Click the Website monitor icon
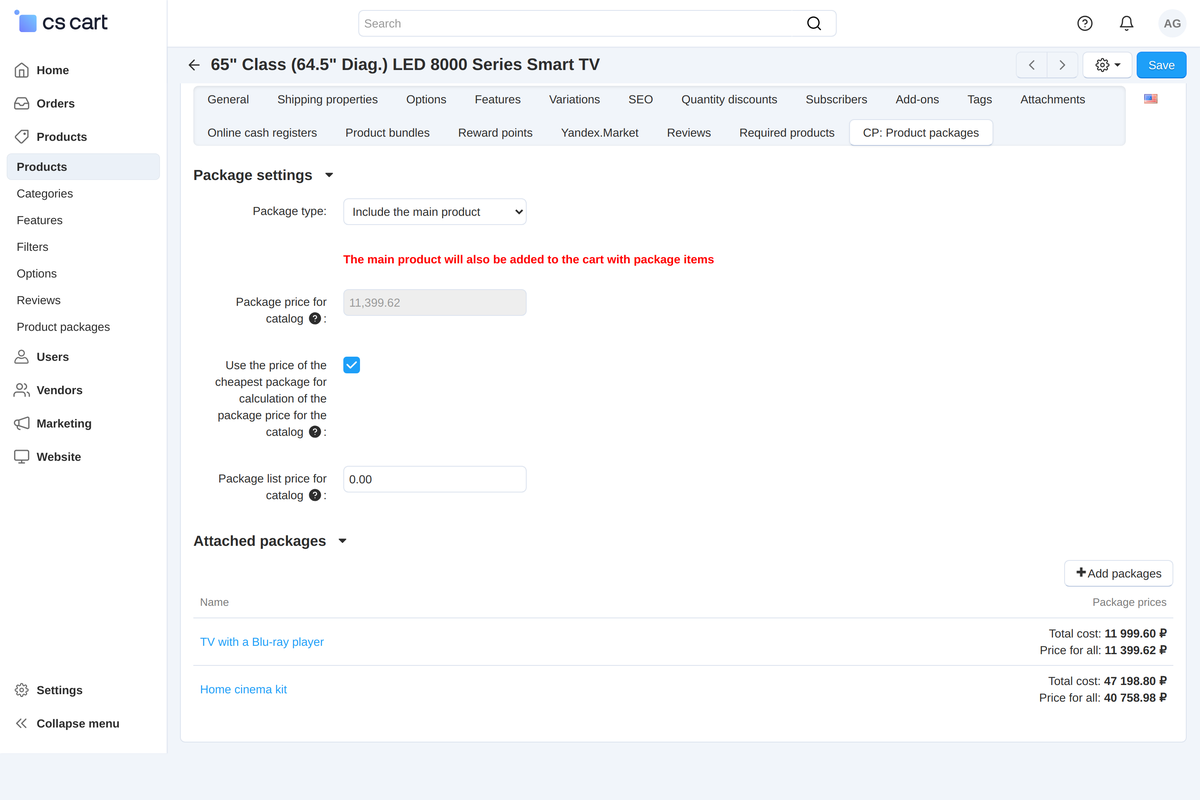 point(21,457)
